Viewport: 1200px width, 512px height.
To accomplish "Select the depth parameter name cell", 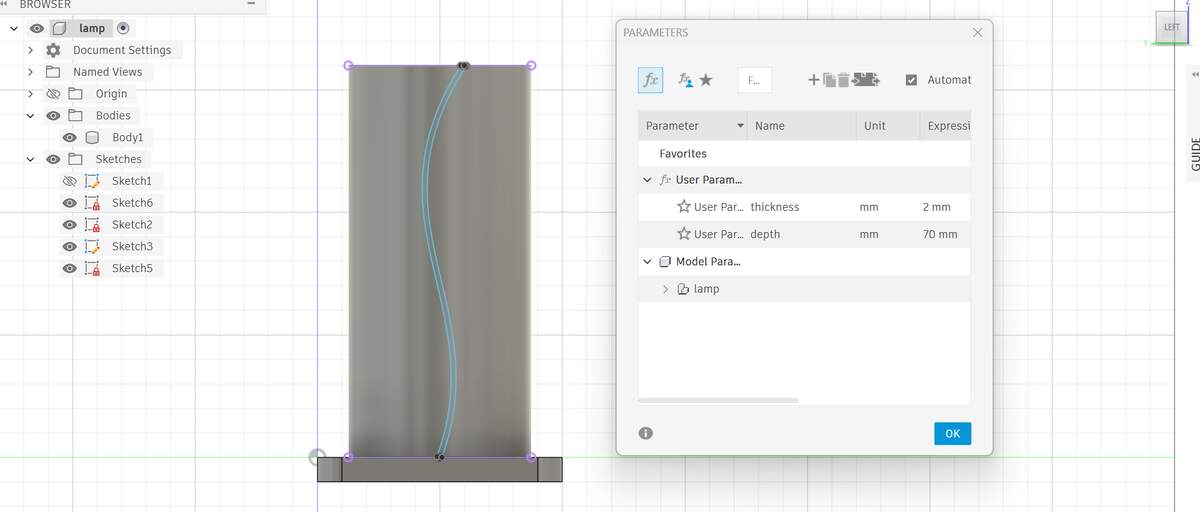I will [801, 234].
